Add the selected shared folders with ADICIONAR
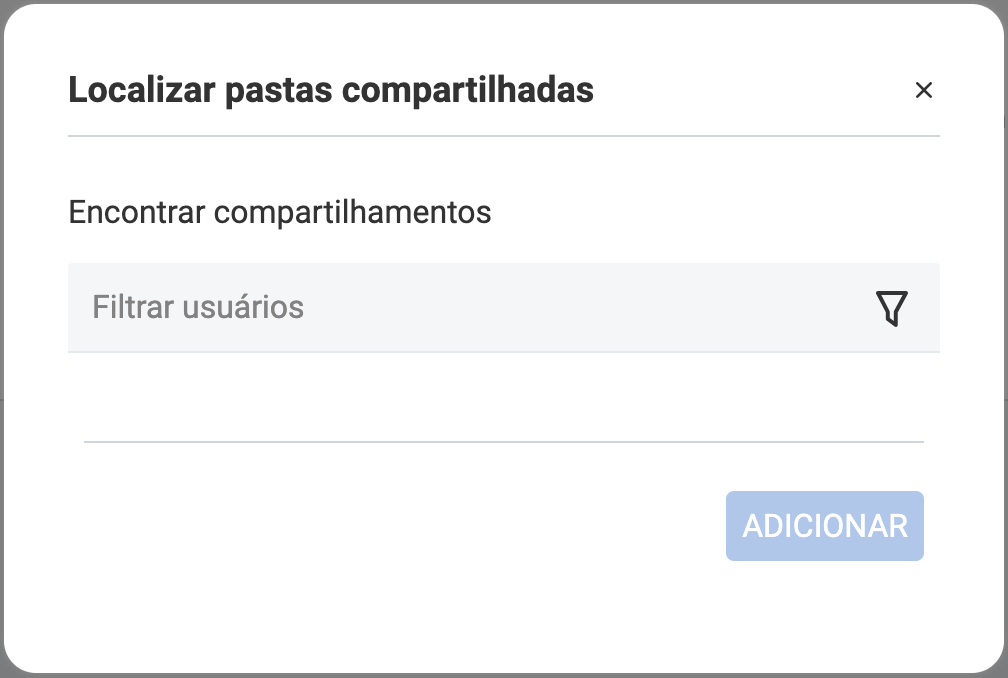This screenshot has width=1008, height=678. click(x=824, y=526)
